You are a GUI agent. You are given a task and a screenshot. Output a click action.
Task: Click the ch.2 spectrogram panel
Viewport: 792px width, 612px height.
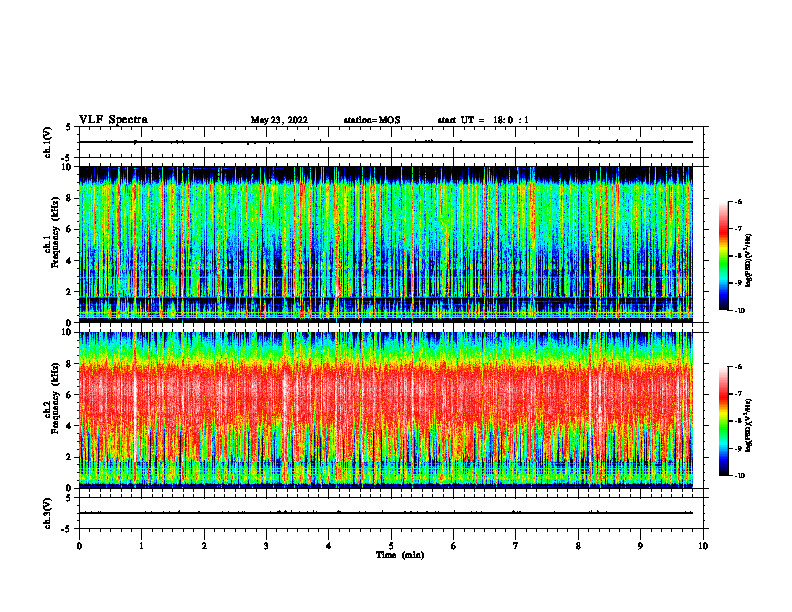pos(386,410)
